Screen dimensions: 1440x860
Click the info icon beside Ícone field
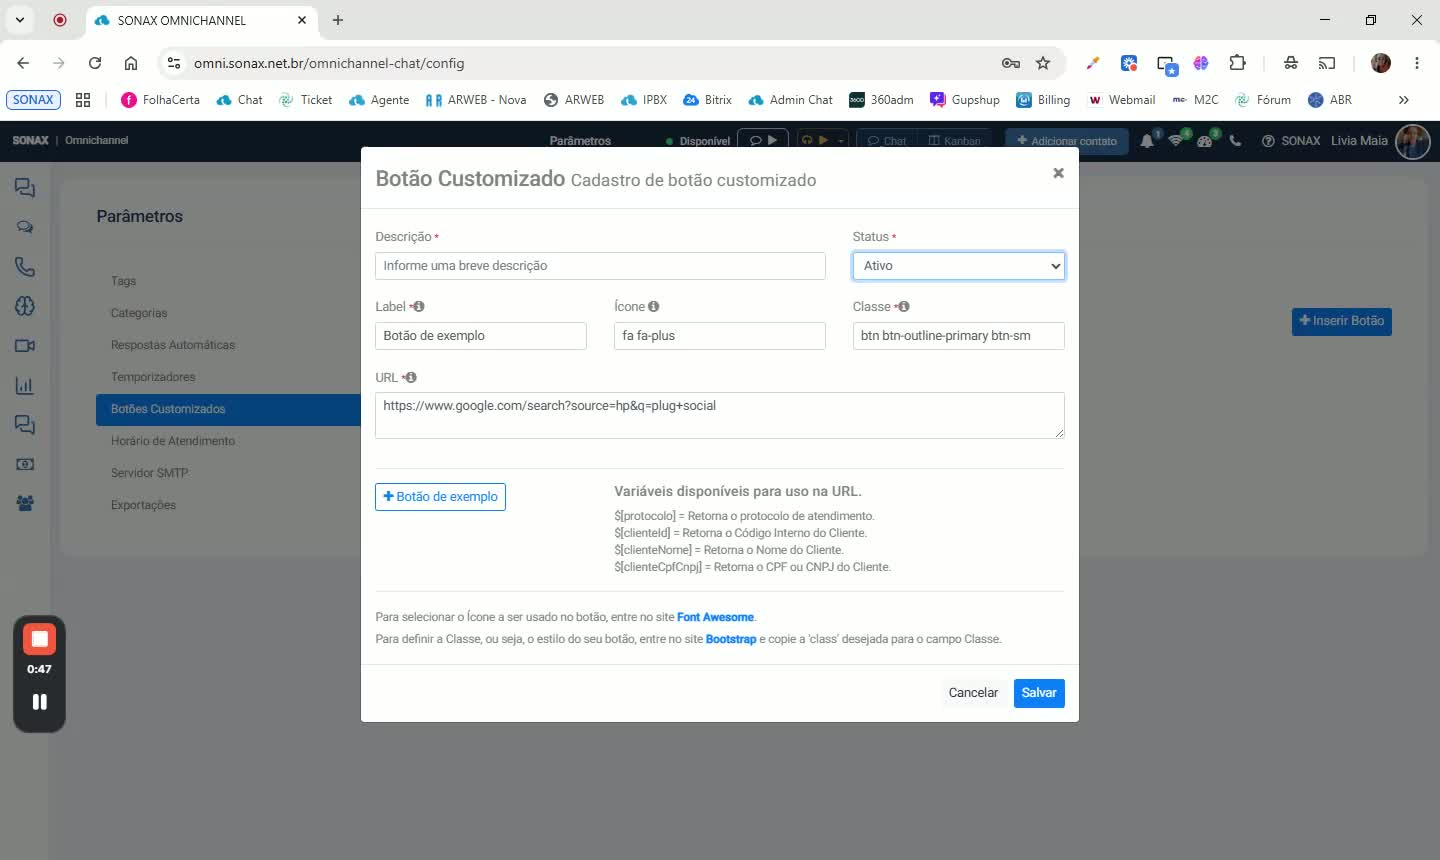(x=653, y=307)
